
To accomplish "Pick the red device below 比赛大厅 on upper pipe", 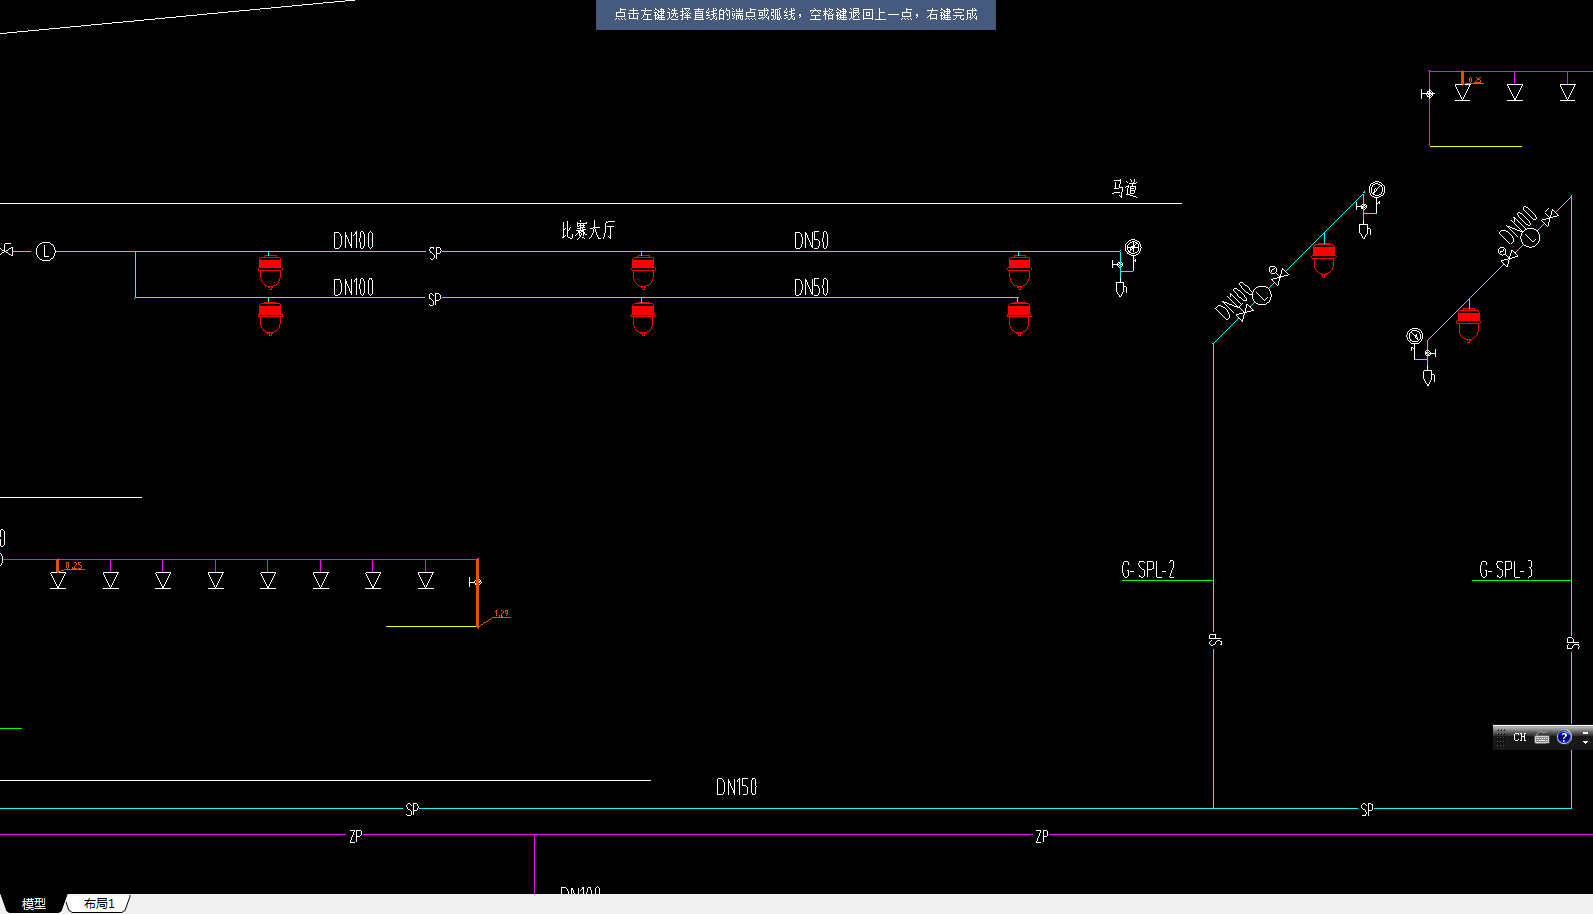I will pos(643,271).
